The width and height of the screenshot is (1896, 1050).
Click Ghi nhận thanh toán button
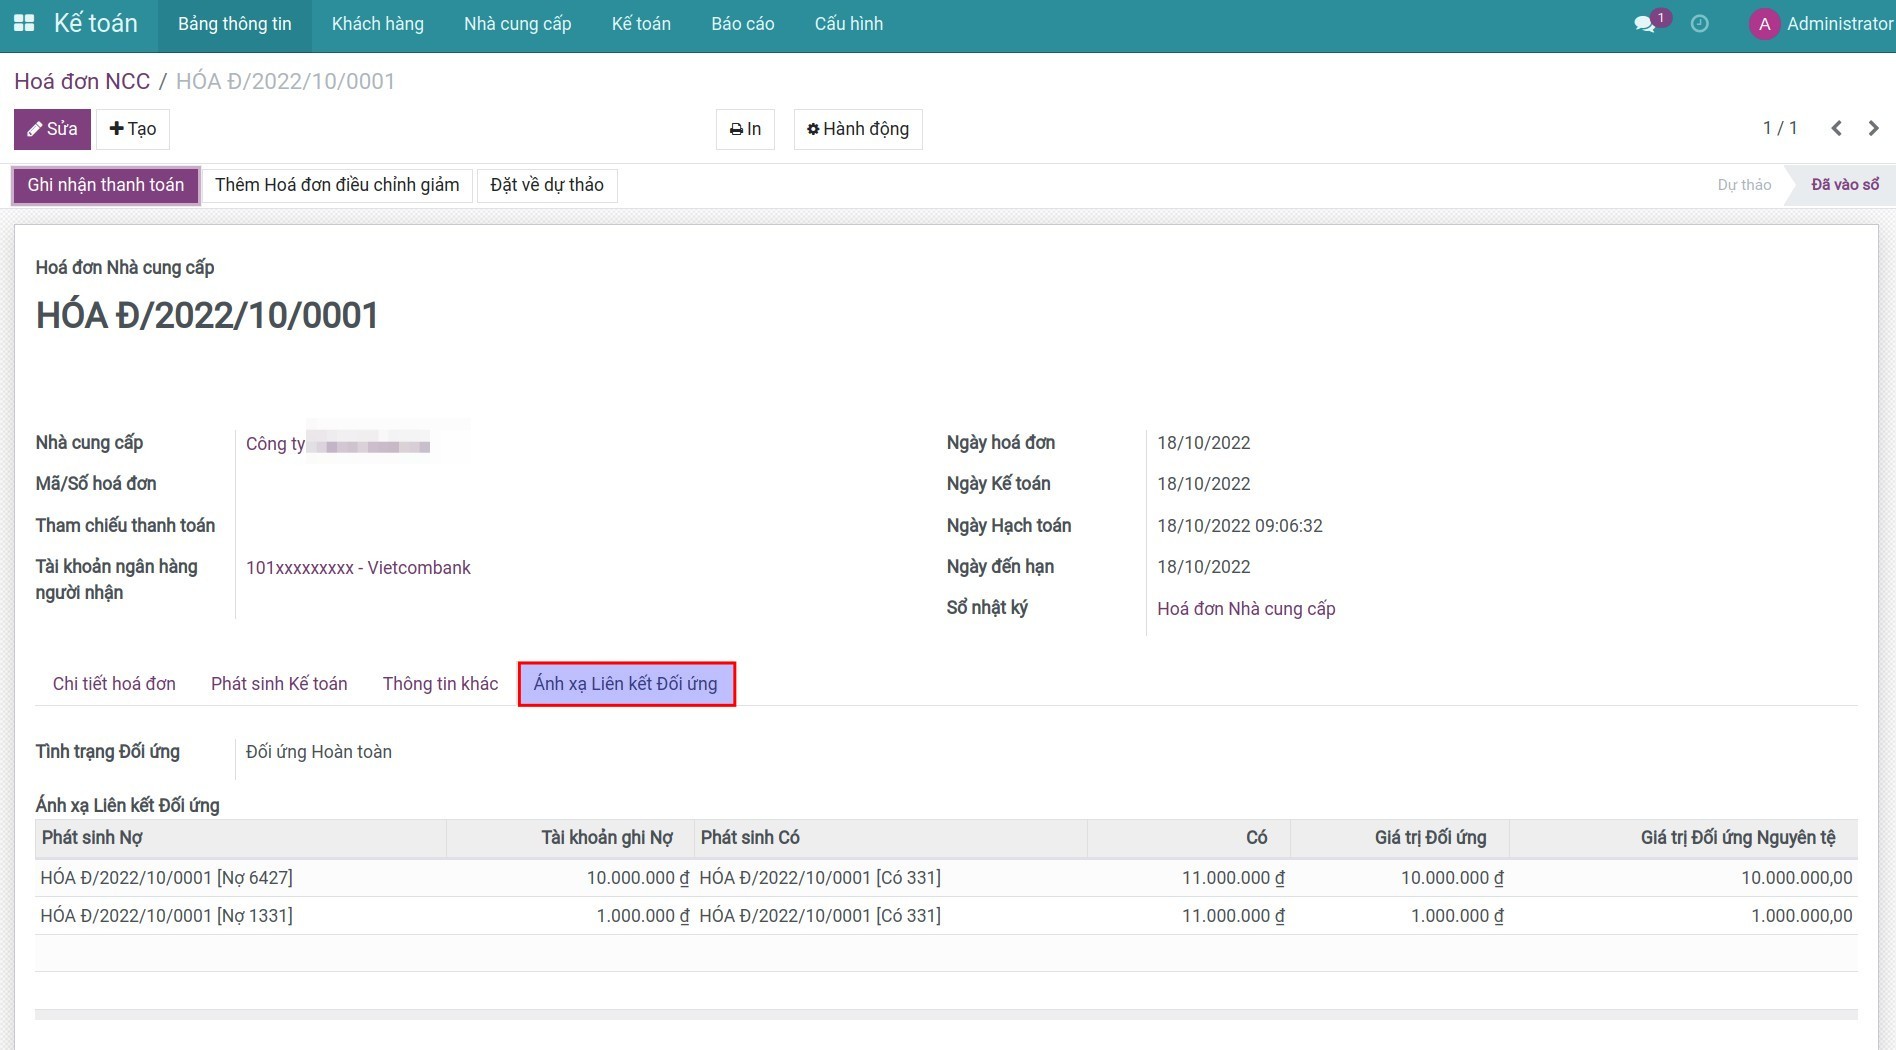coord(106,185)
